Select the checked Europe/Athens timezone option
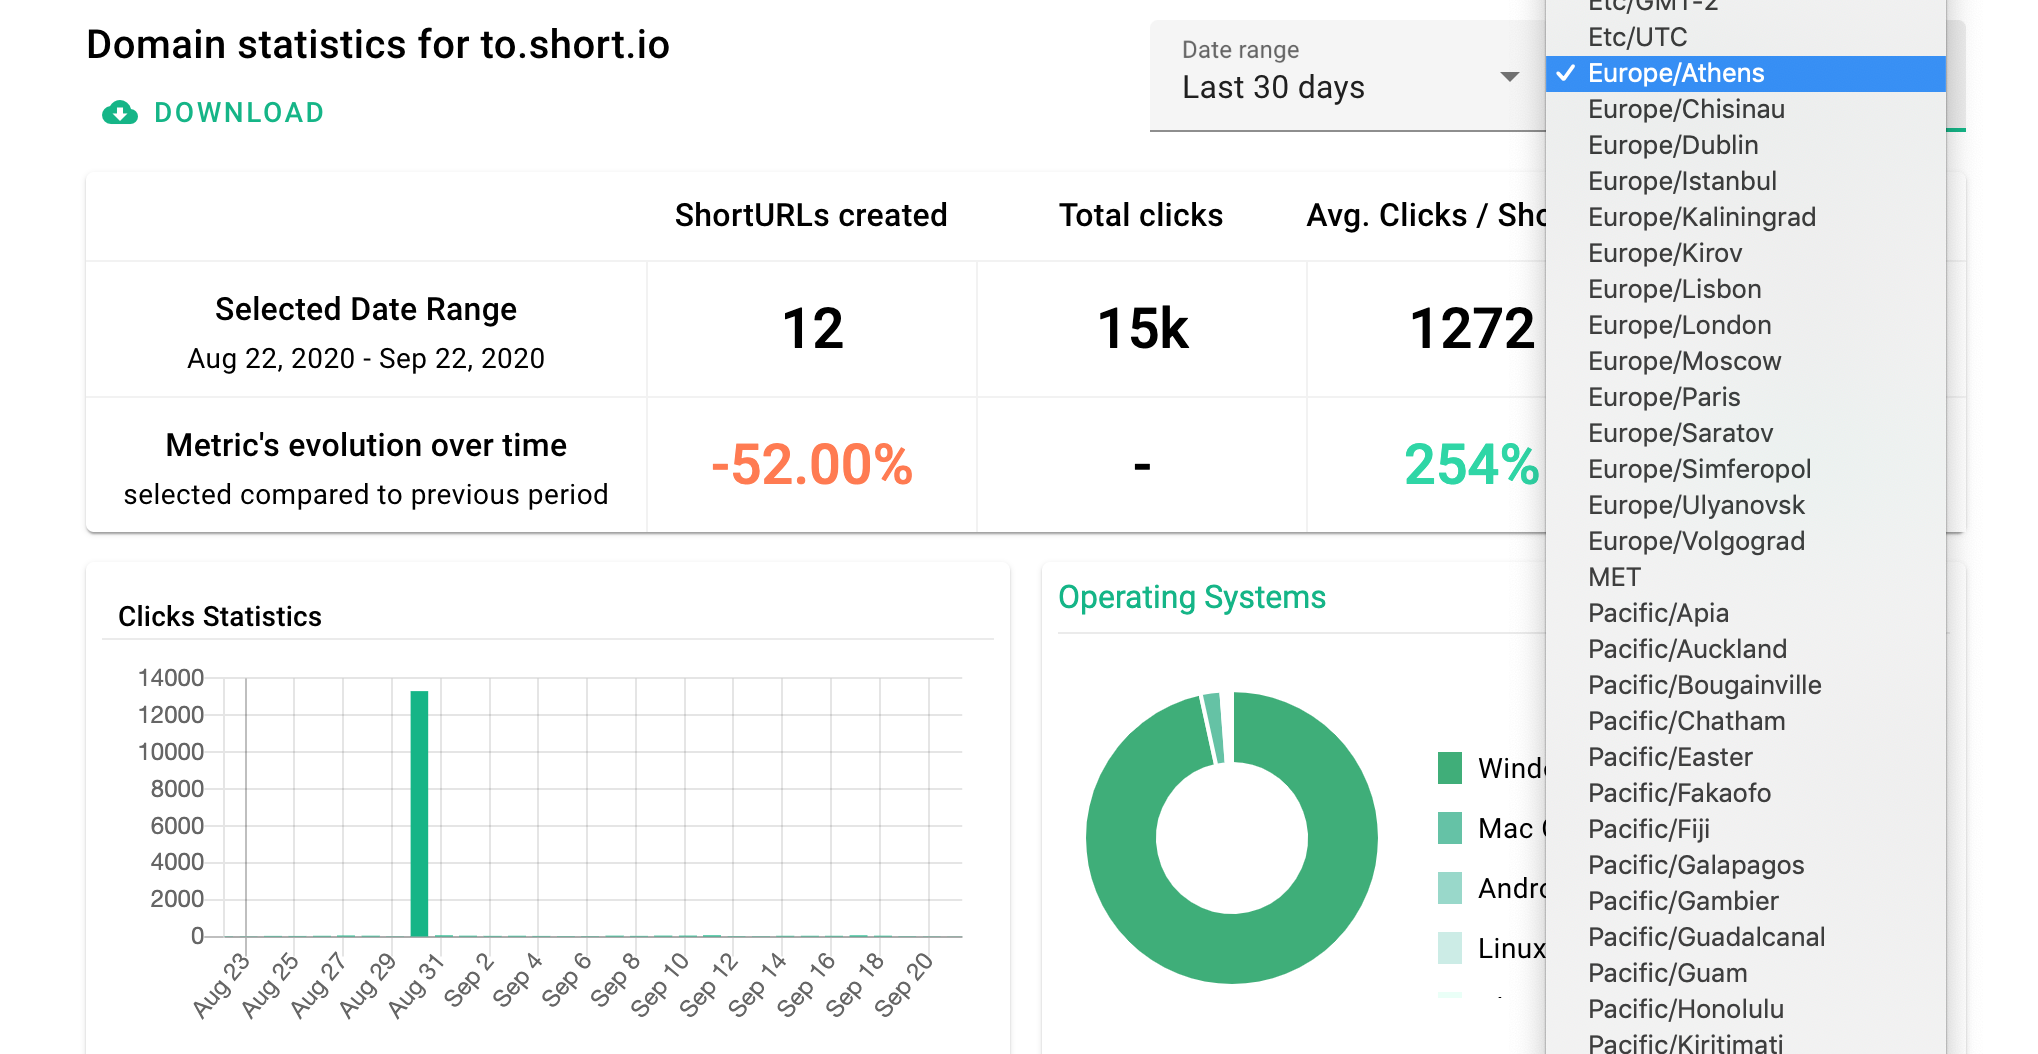Viewport: 2038px width, 1054px height. click(x=1675, y=73)
